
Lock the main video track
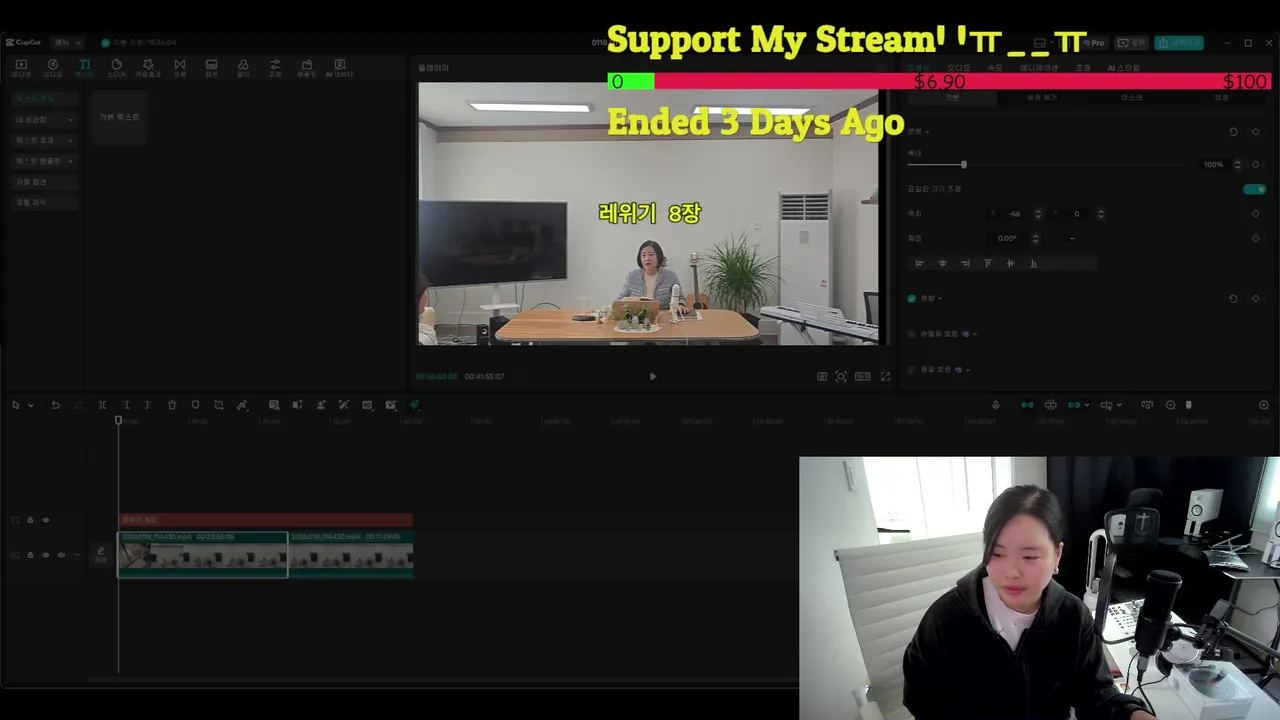[30, 554]
